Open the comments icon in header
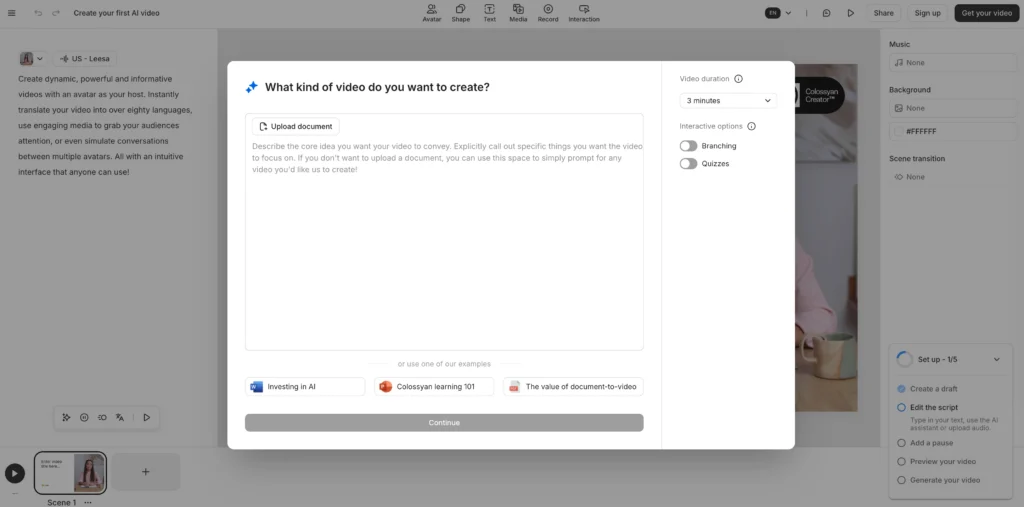1024x507 pixels. click(x=827, y=13)
